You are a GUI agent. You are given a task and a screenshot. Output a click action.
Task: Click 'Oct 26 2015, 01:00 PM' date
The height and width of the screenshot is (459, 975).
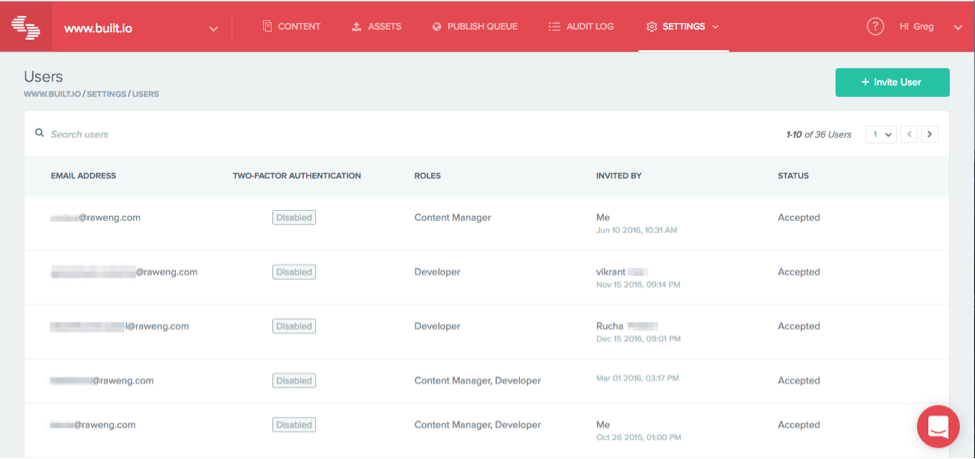638,437
